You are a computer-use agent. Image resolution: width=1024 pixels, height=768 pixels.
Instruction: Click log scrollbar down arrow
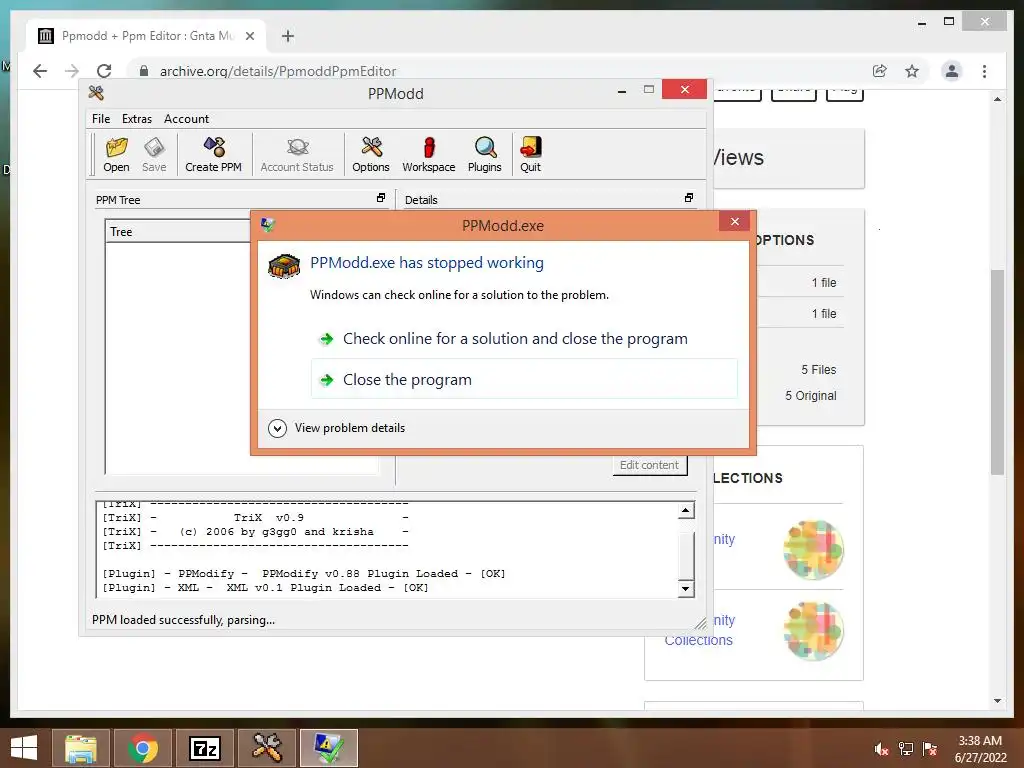point(685,588)
